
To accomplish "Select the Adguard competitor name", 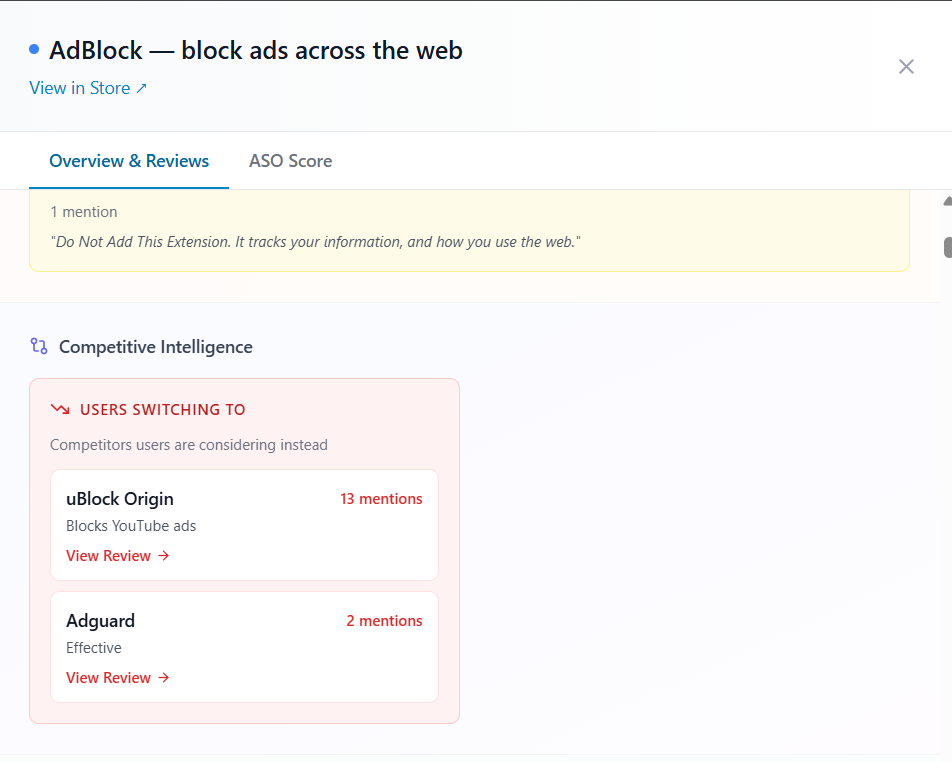I will click(x=100, y=621).
